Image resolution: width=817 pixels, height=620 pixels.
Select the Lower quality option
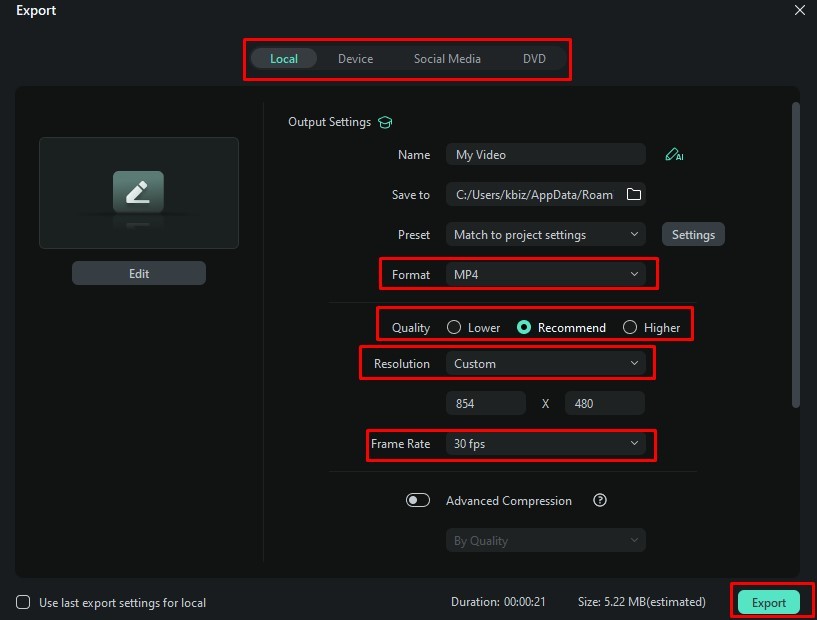[454, 328]
